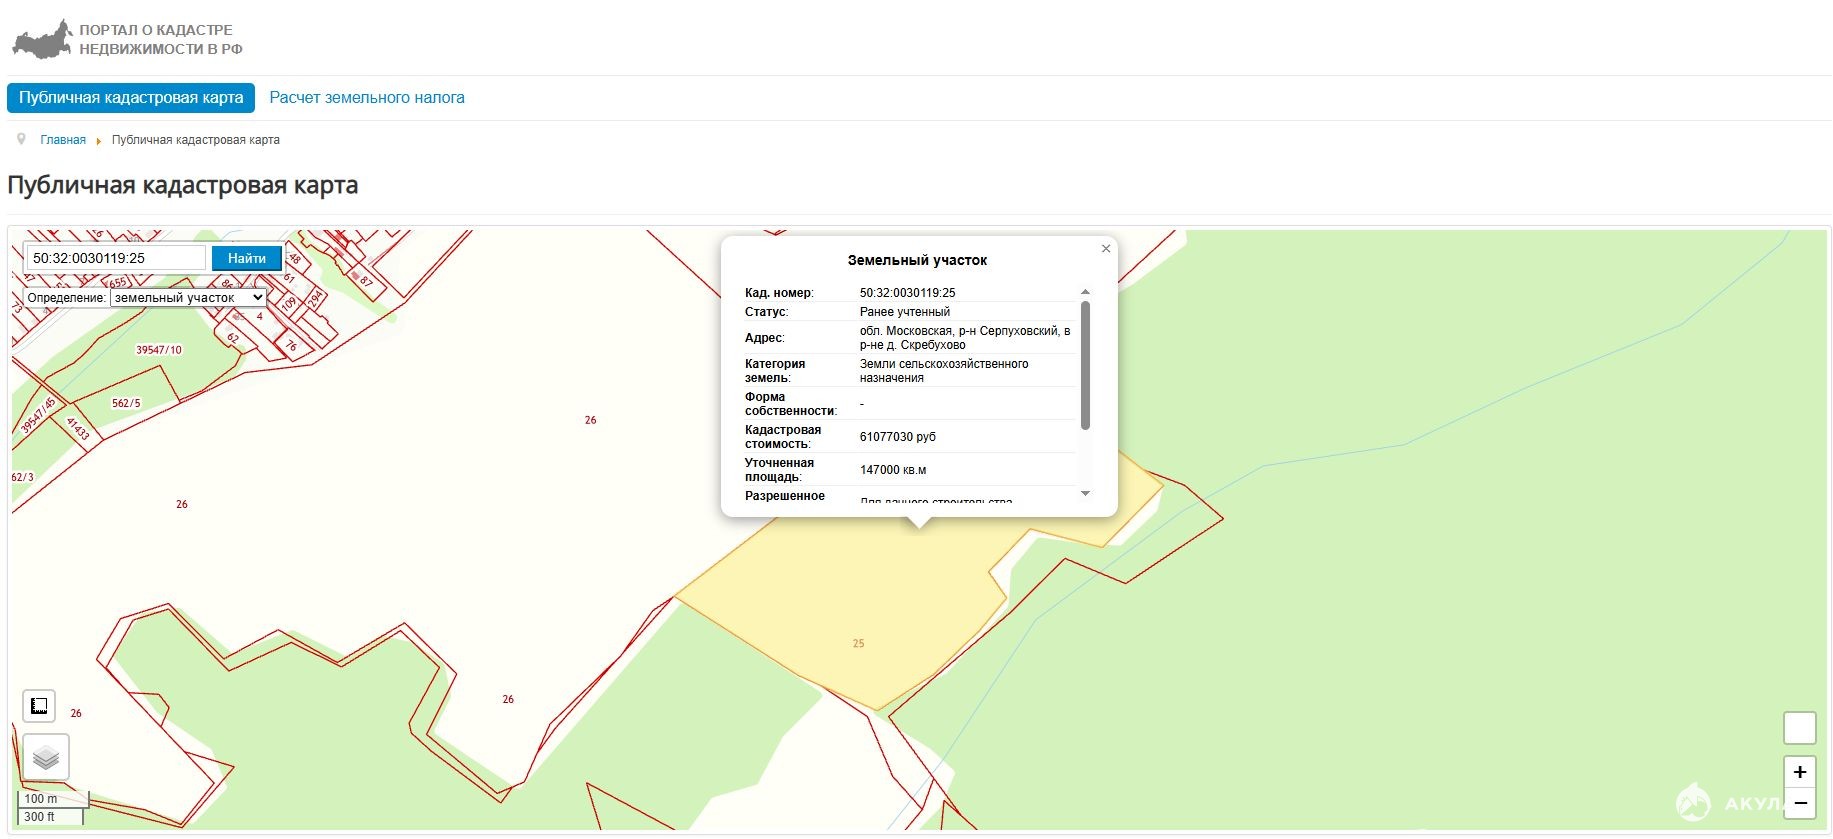Open the map layers switcher
1833x839 pixels.
(x=46, y=757)
